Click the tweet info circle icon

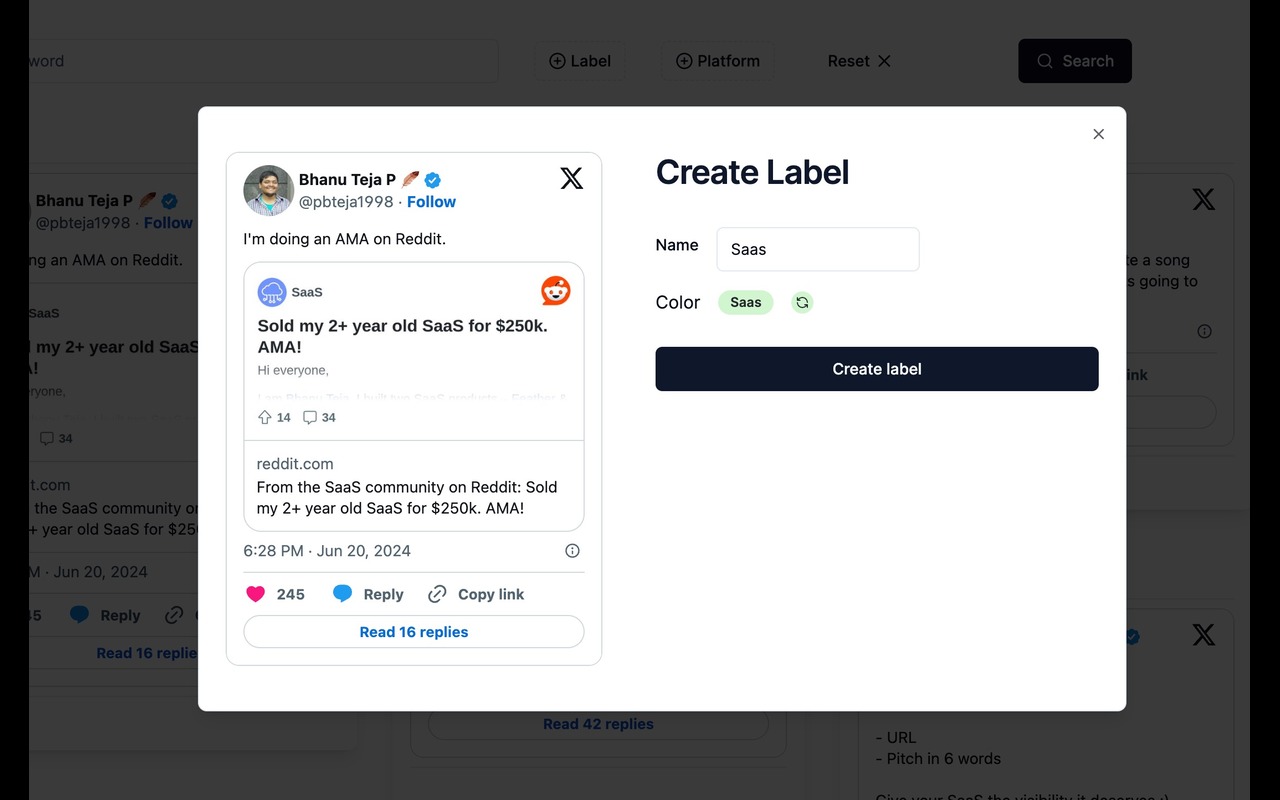572,551
